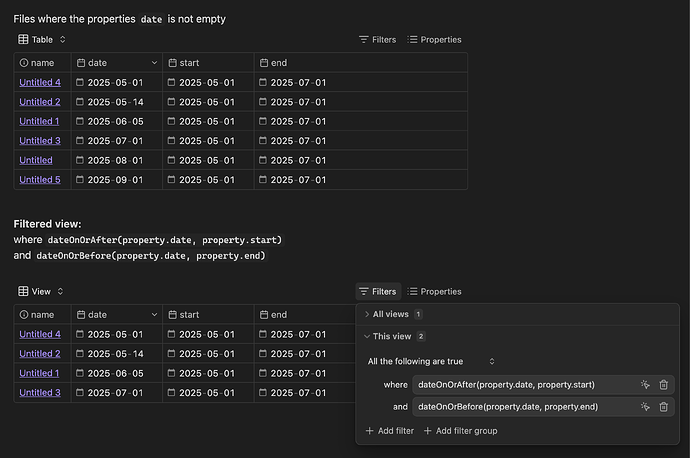Viewport: 690px width, 458px height.
Task: Select end cell 2025-07-01 in top Untitled 5 row
Action: [x=361, y=180]
